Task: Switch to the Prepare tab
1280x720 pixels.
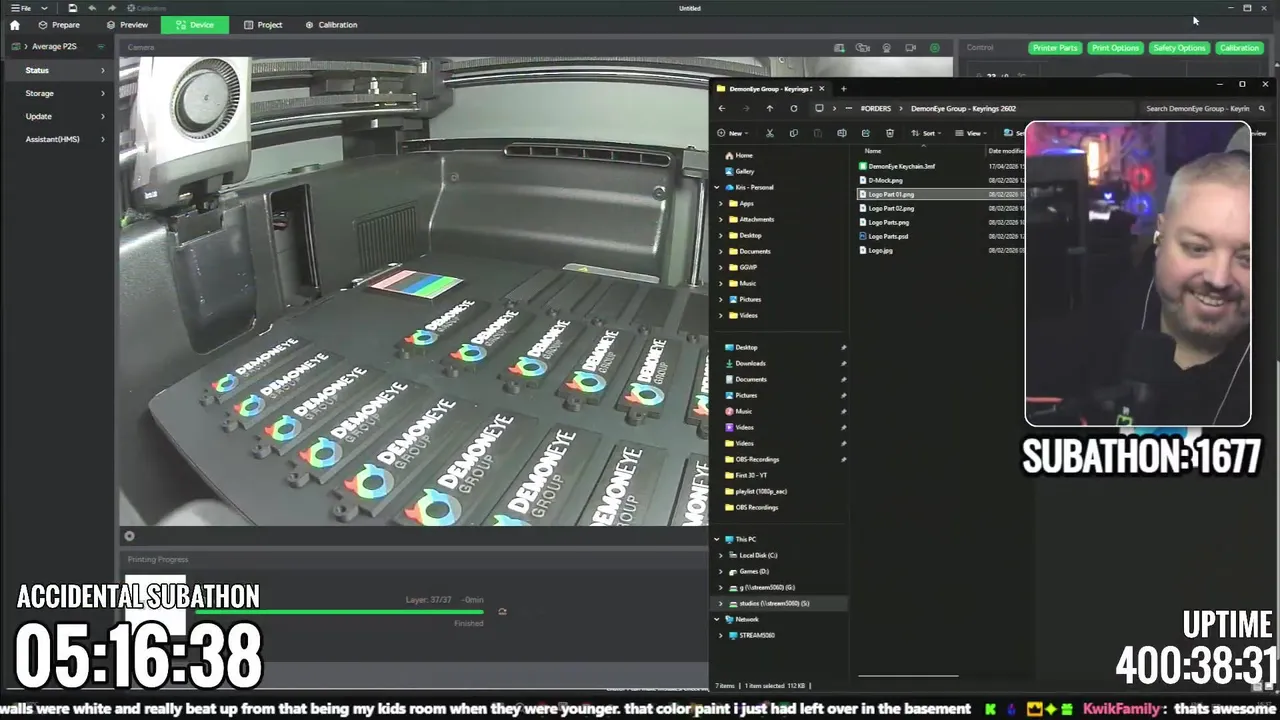Action: click(59, 25)
